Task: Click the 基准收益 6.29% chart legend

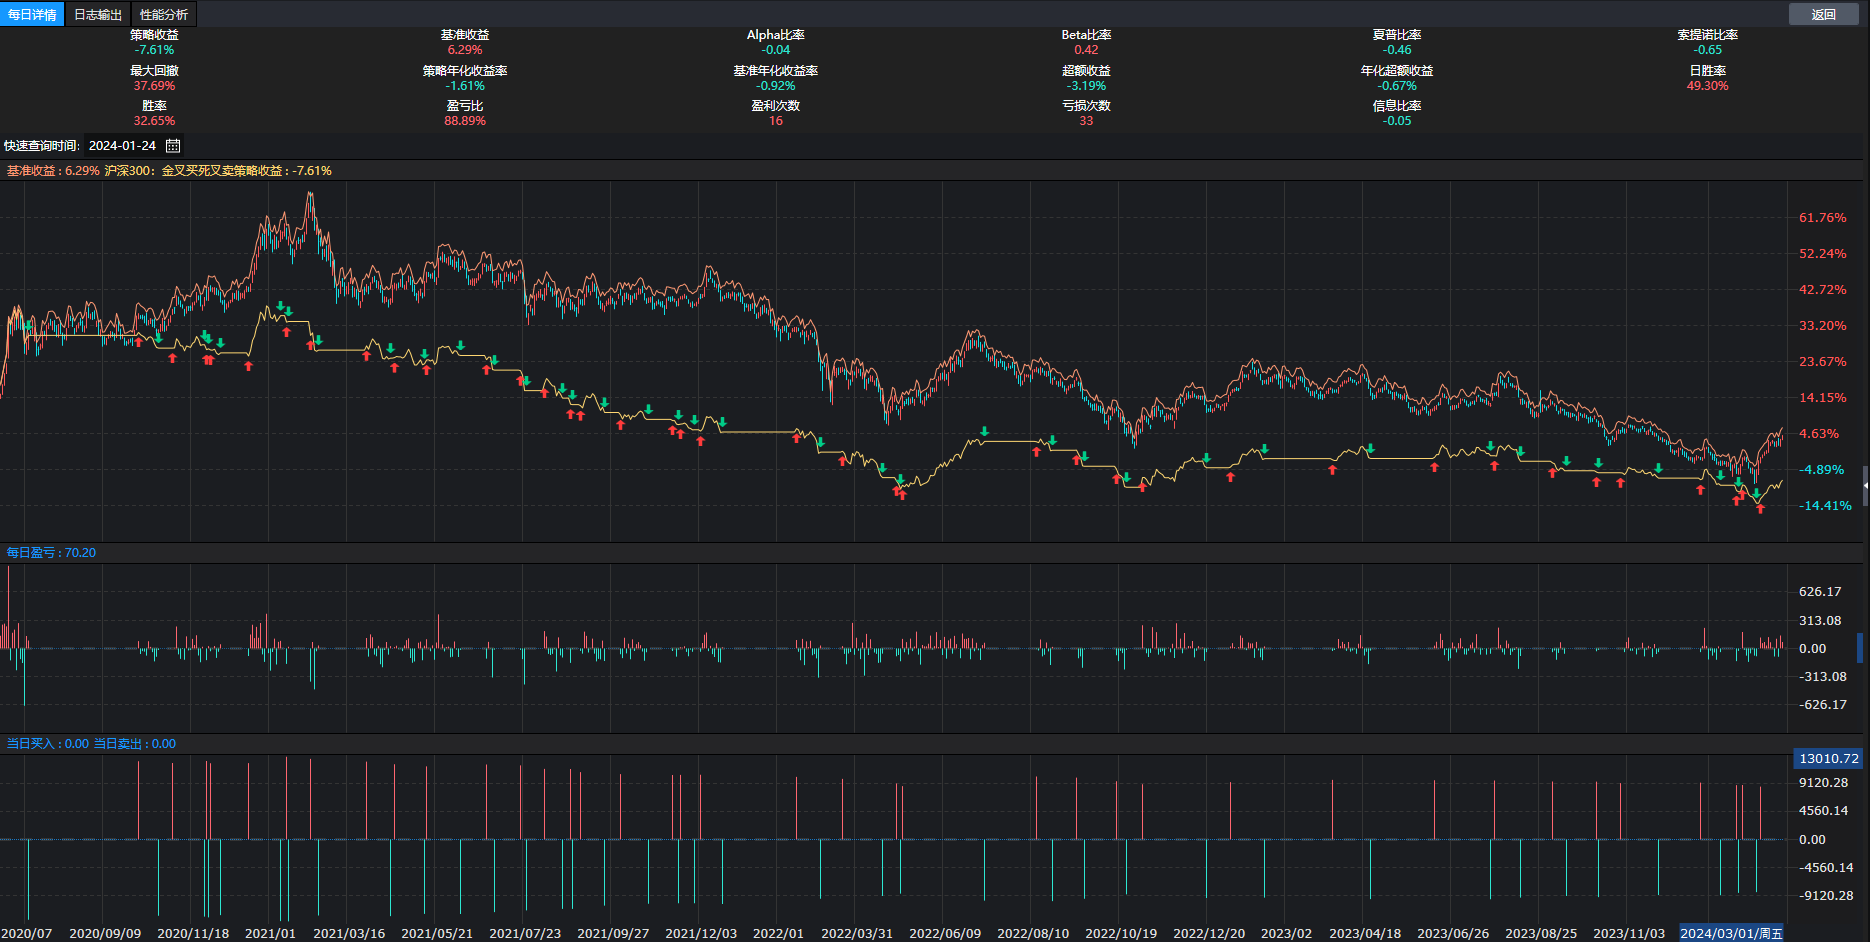Action: 53,171
